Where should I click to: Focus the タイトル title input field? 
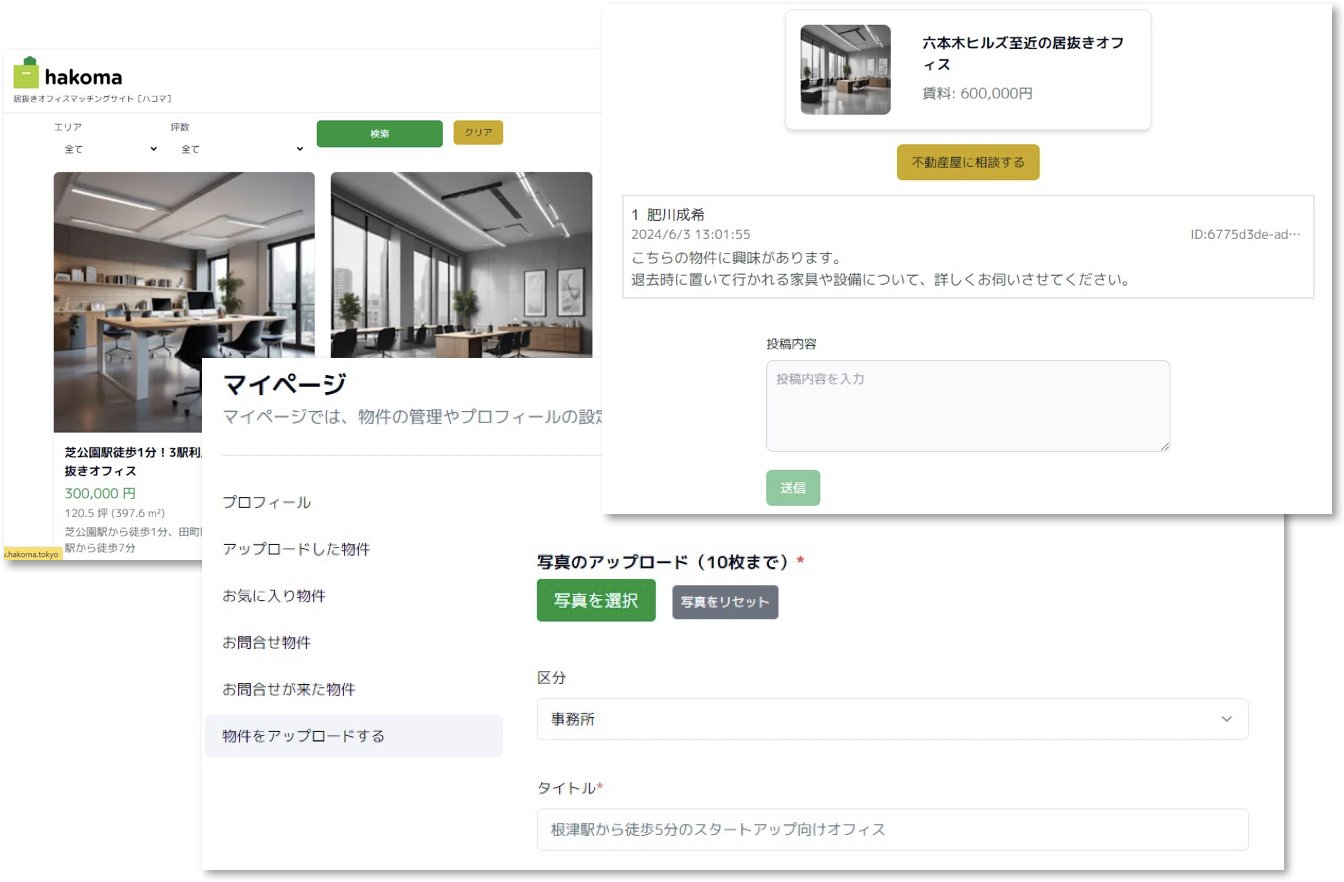click(x=892, y=829)
